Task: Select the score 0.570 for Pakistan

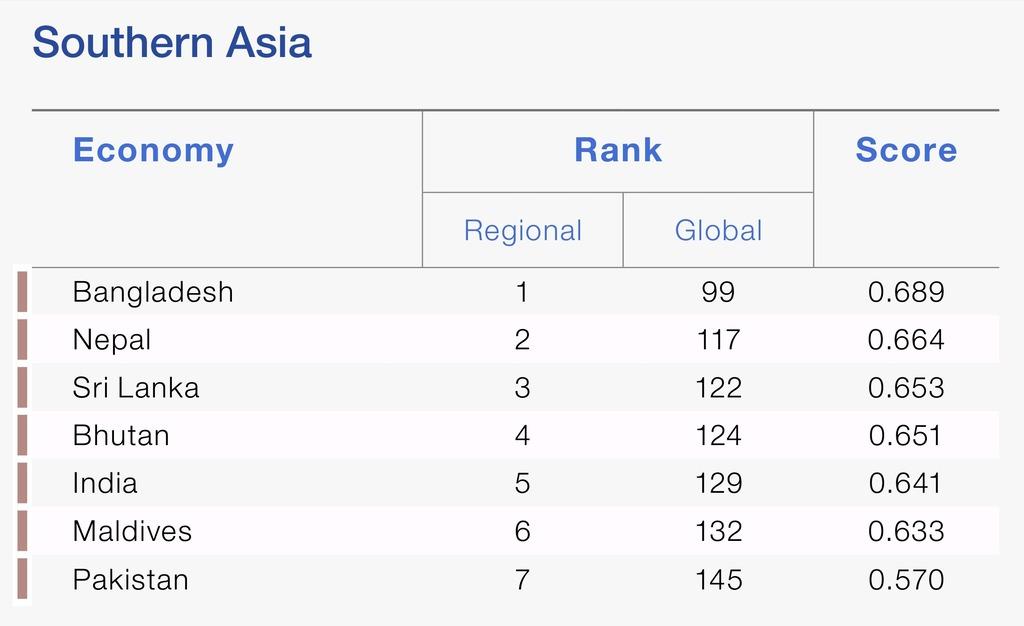Action: pyautogui.click(x=906, y=580)
